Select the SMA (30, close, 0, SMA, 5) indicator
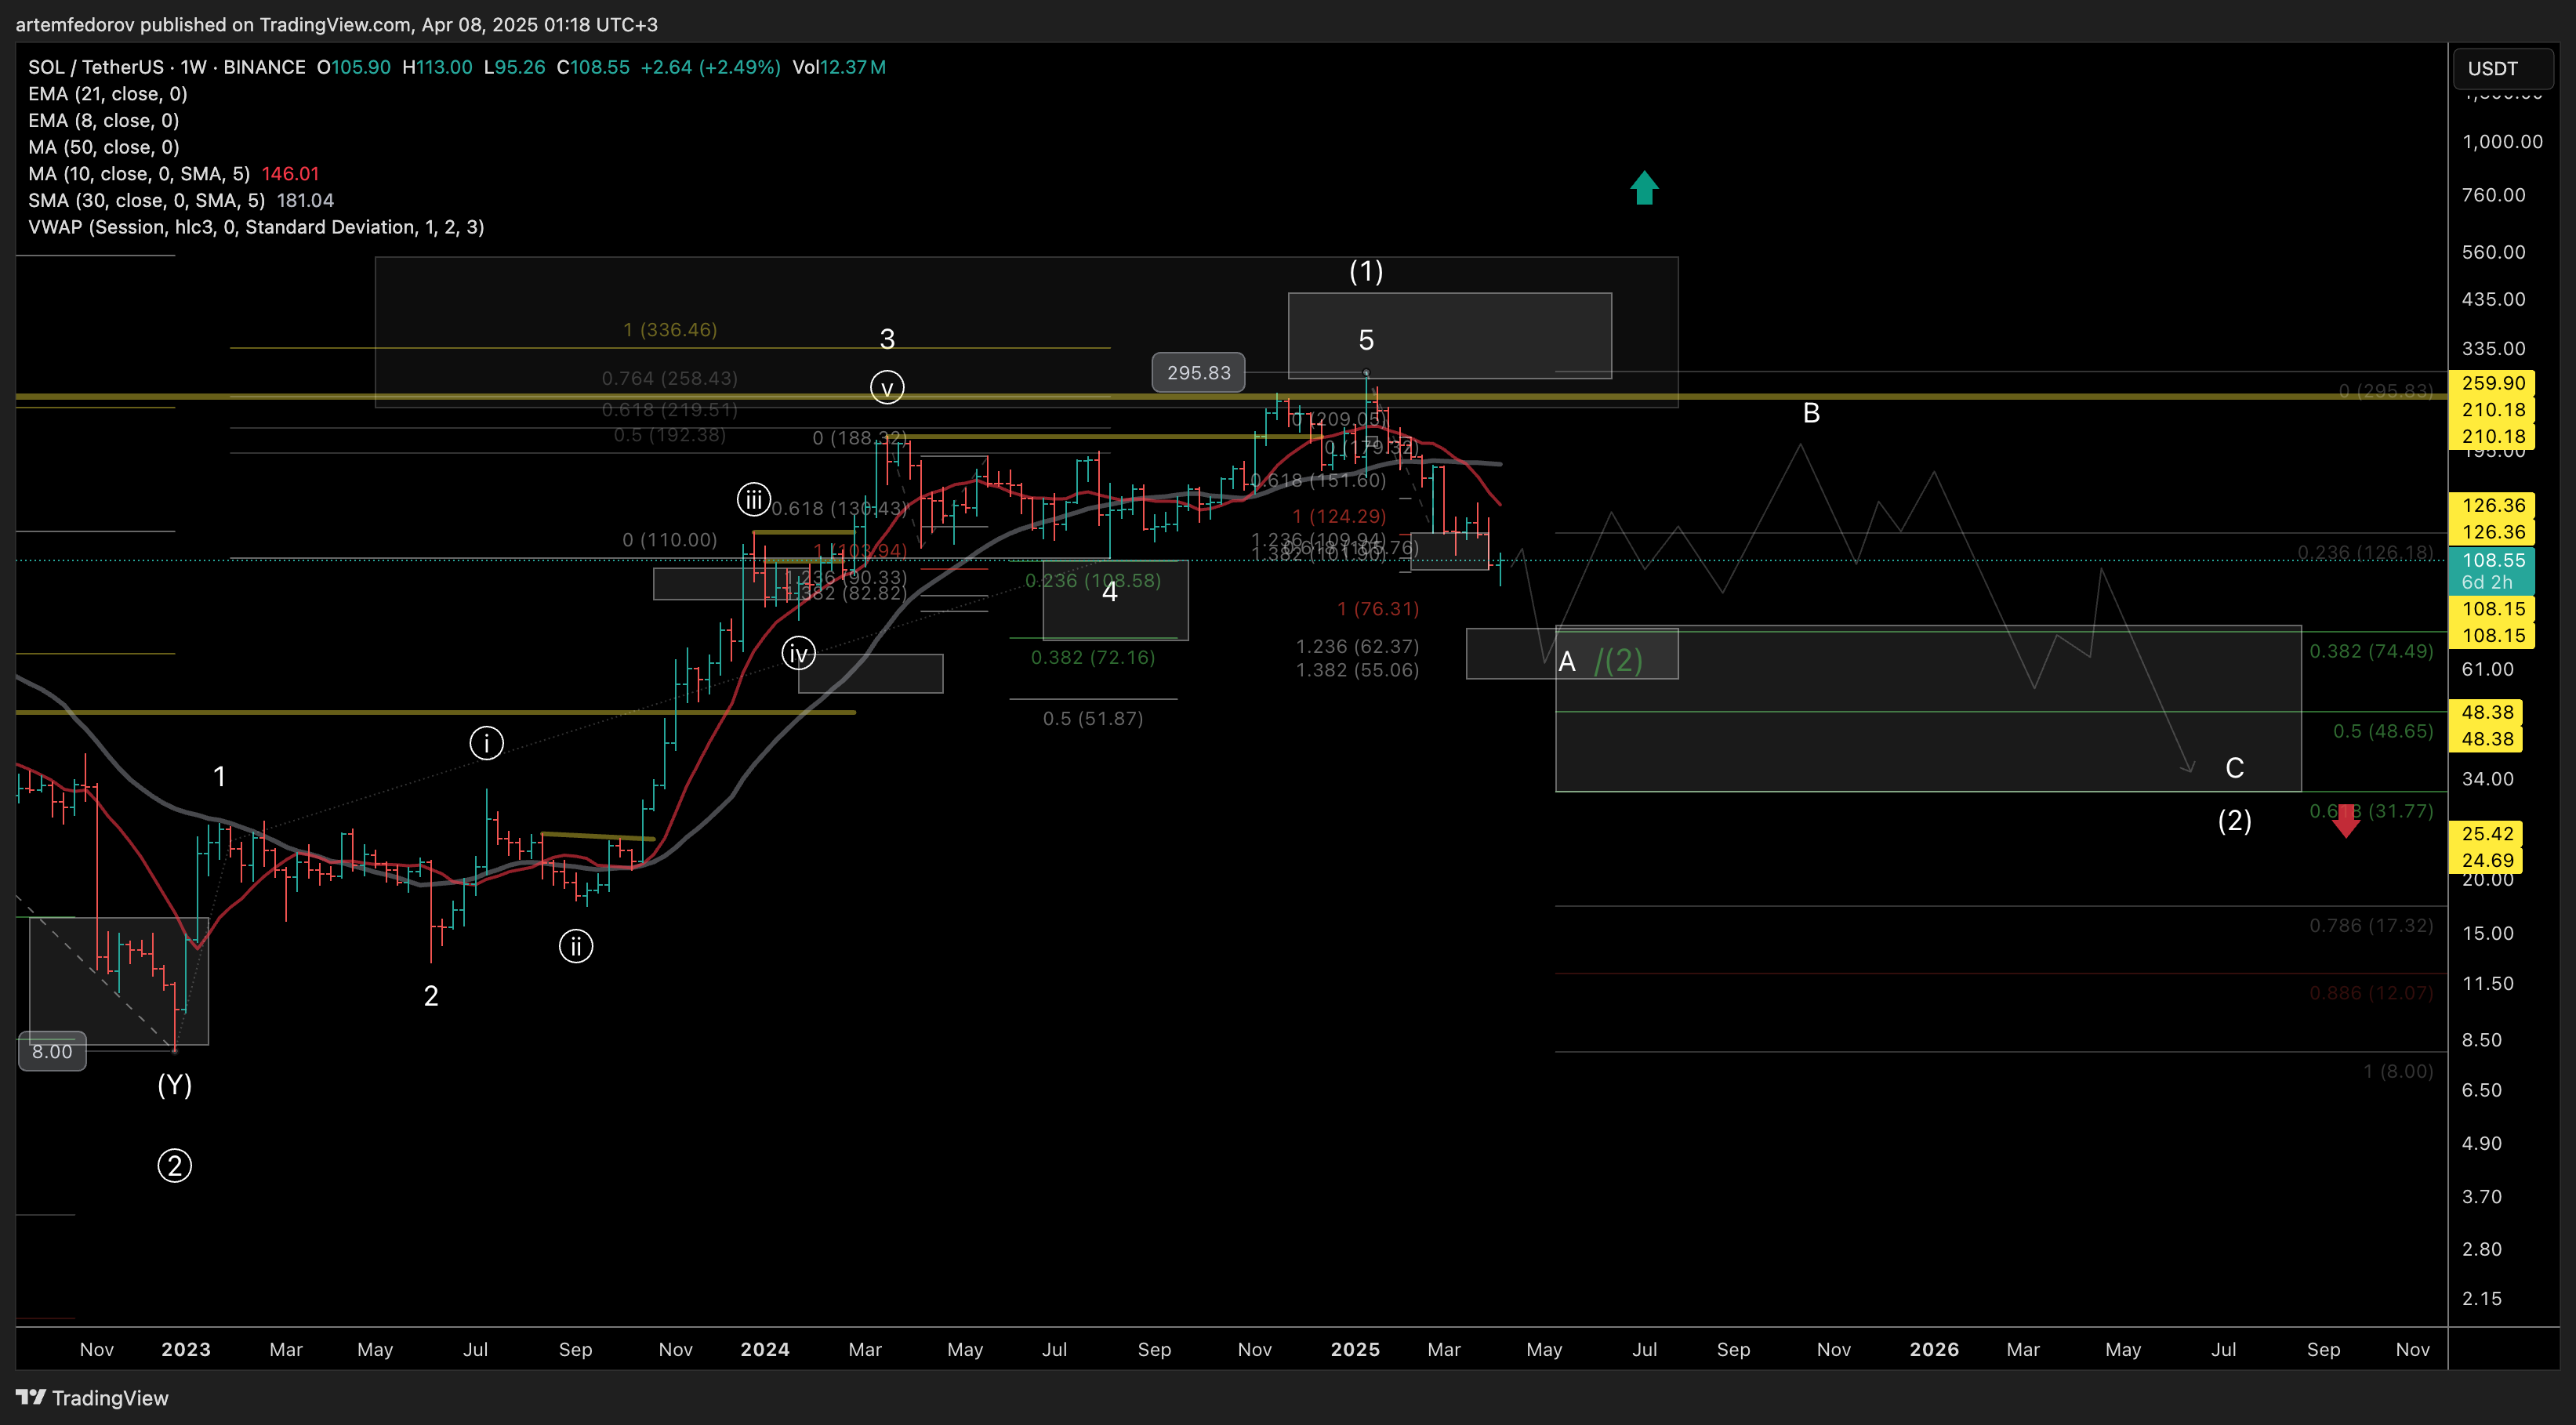2576x1425 pixels. coord(181,200)
